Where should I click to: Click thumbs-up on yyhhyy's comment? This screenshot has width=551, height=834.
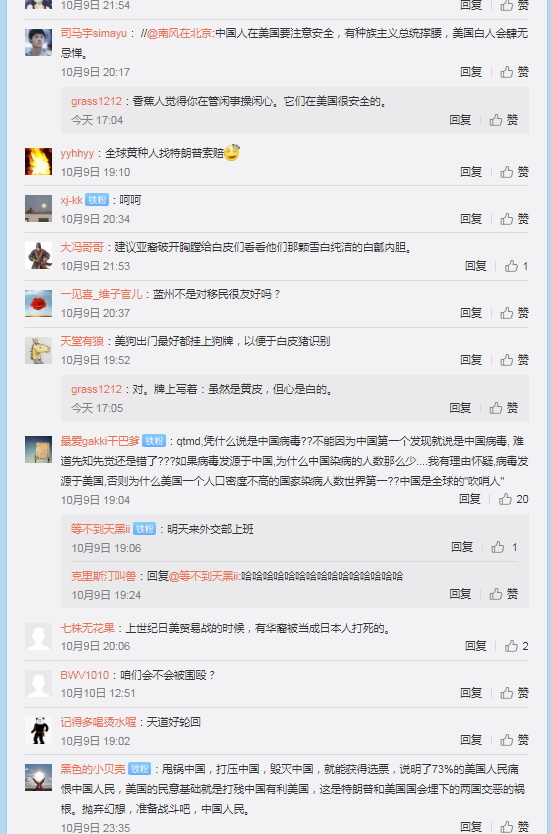coord(514,172)
